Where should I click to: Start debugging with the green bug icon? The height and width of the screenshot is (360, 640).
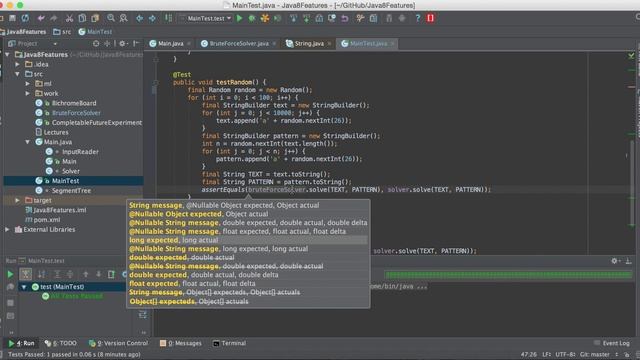[x=252, y=18]
